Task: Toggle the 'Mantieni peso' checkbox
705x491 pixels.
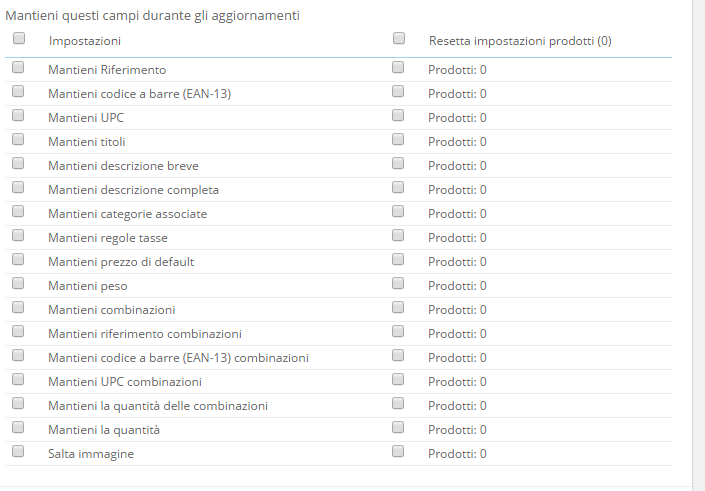Action: click(x=18, y=284)
